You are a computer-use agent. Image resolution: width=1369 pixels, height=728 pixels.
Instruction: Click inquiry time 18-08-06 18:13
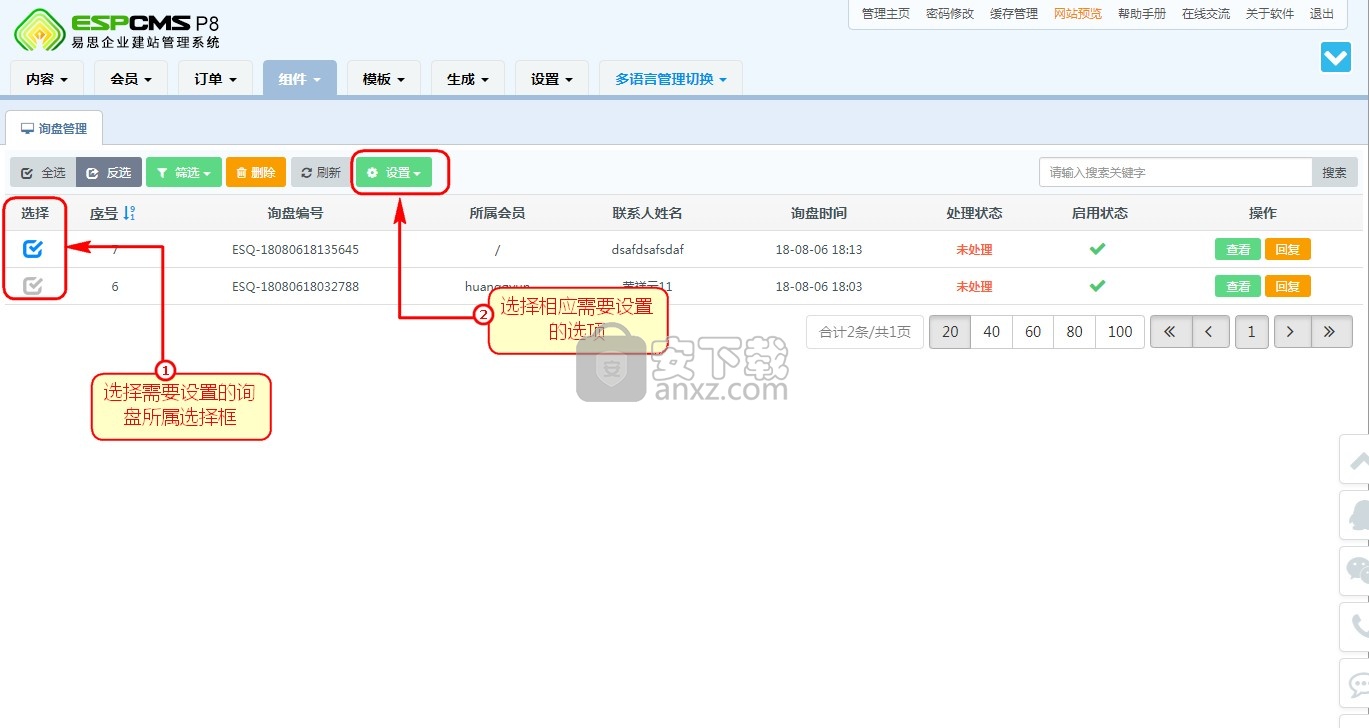(818, 250)
